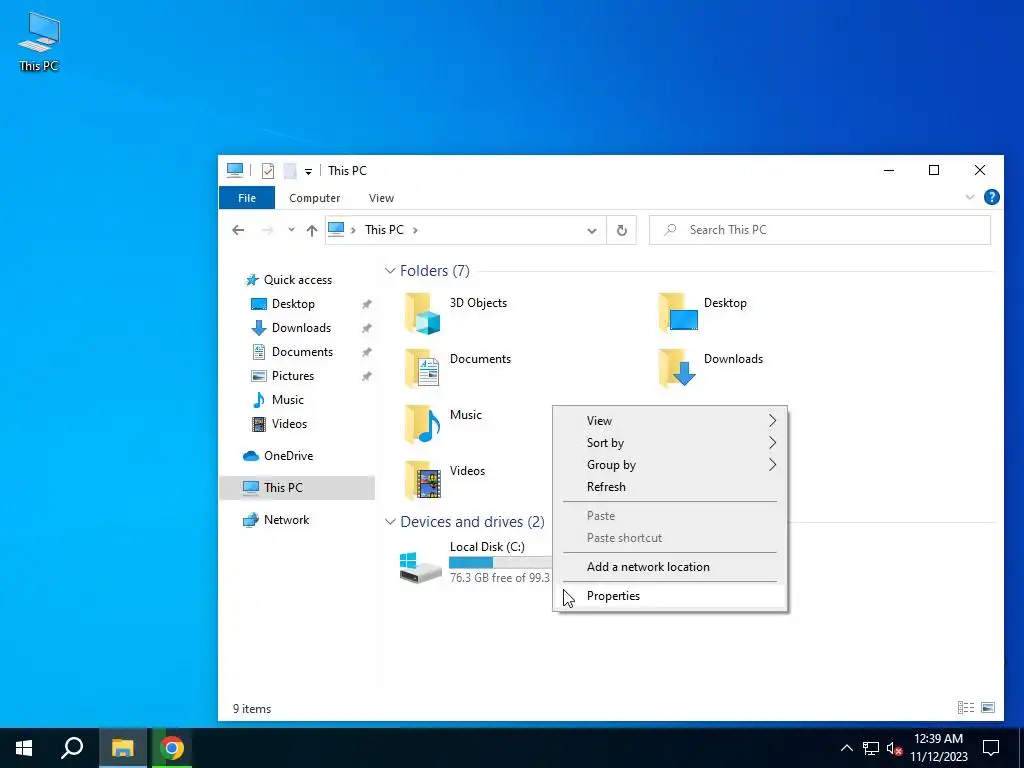Viewport: 1024px width, 768px height.
Task: Expand the ribbon with the chevron
Action: tap(970, 197)
